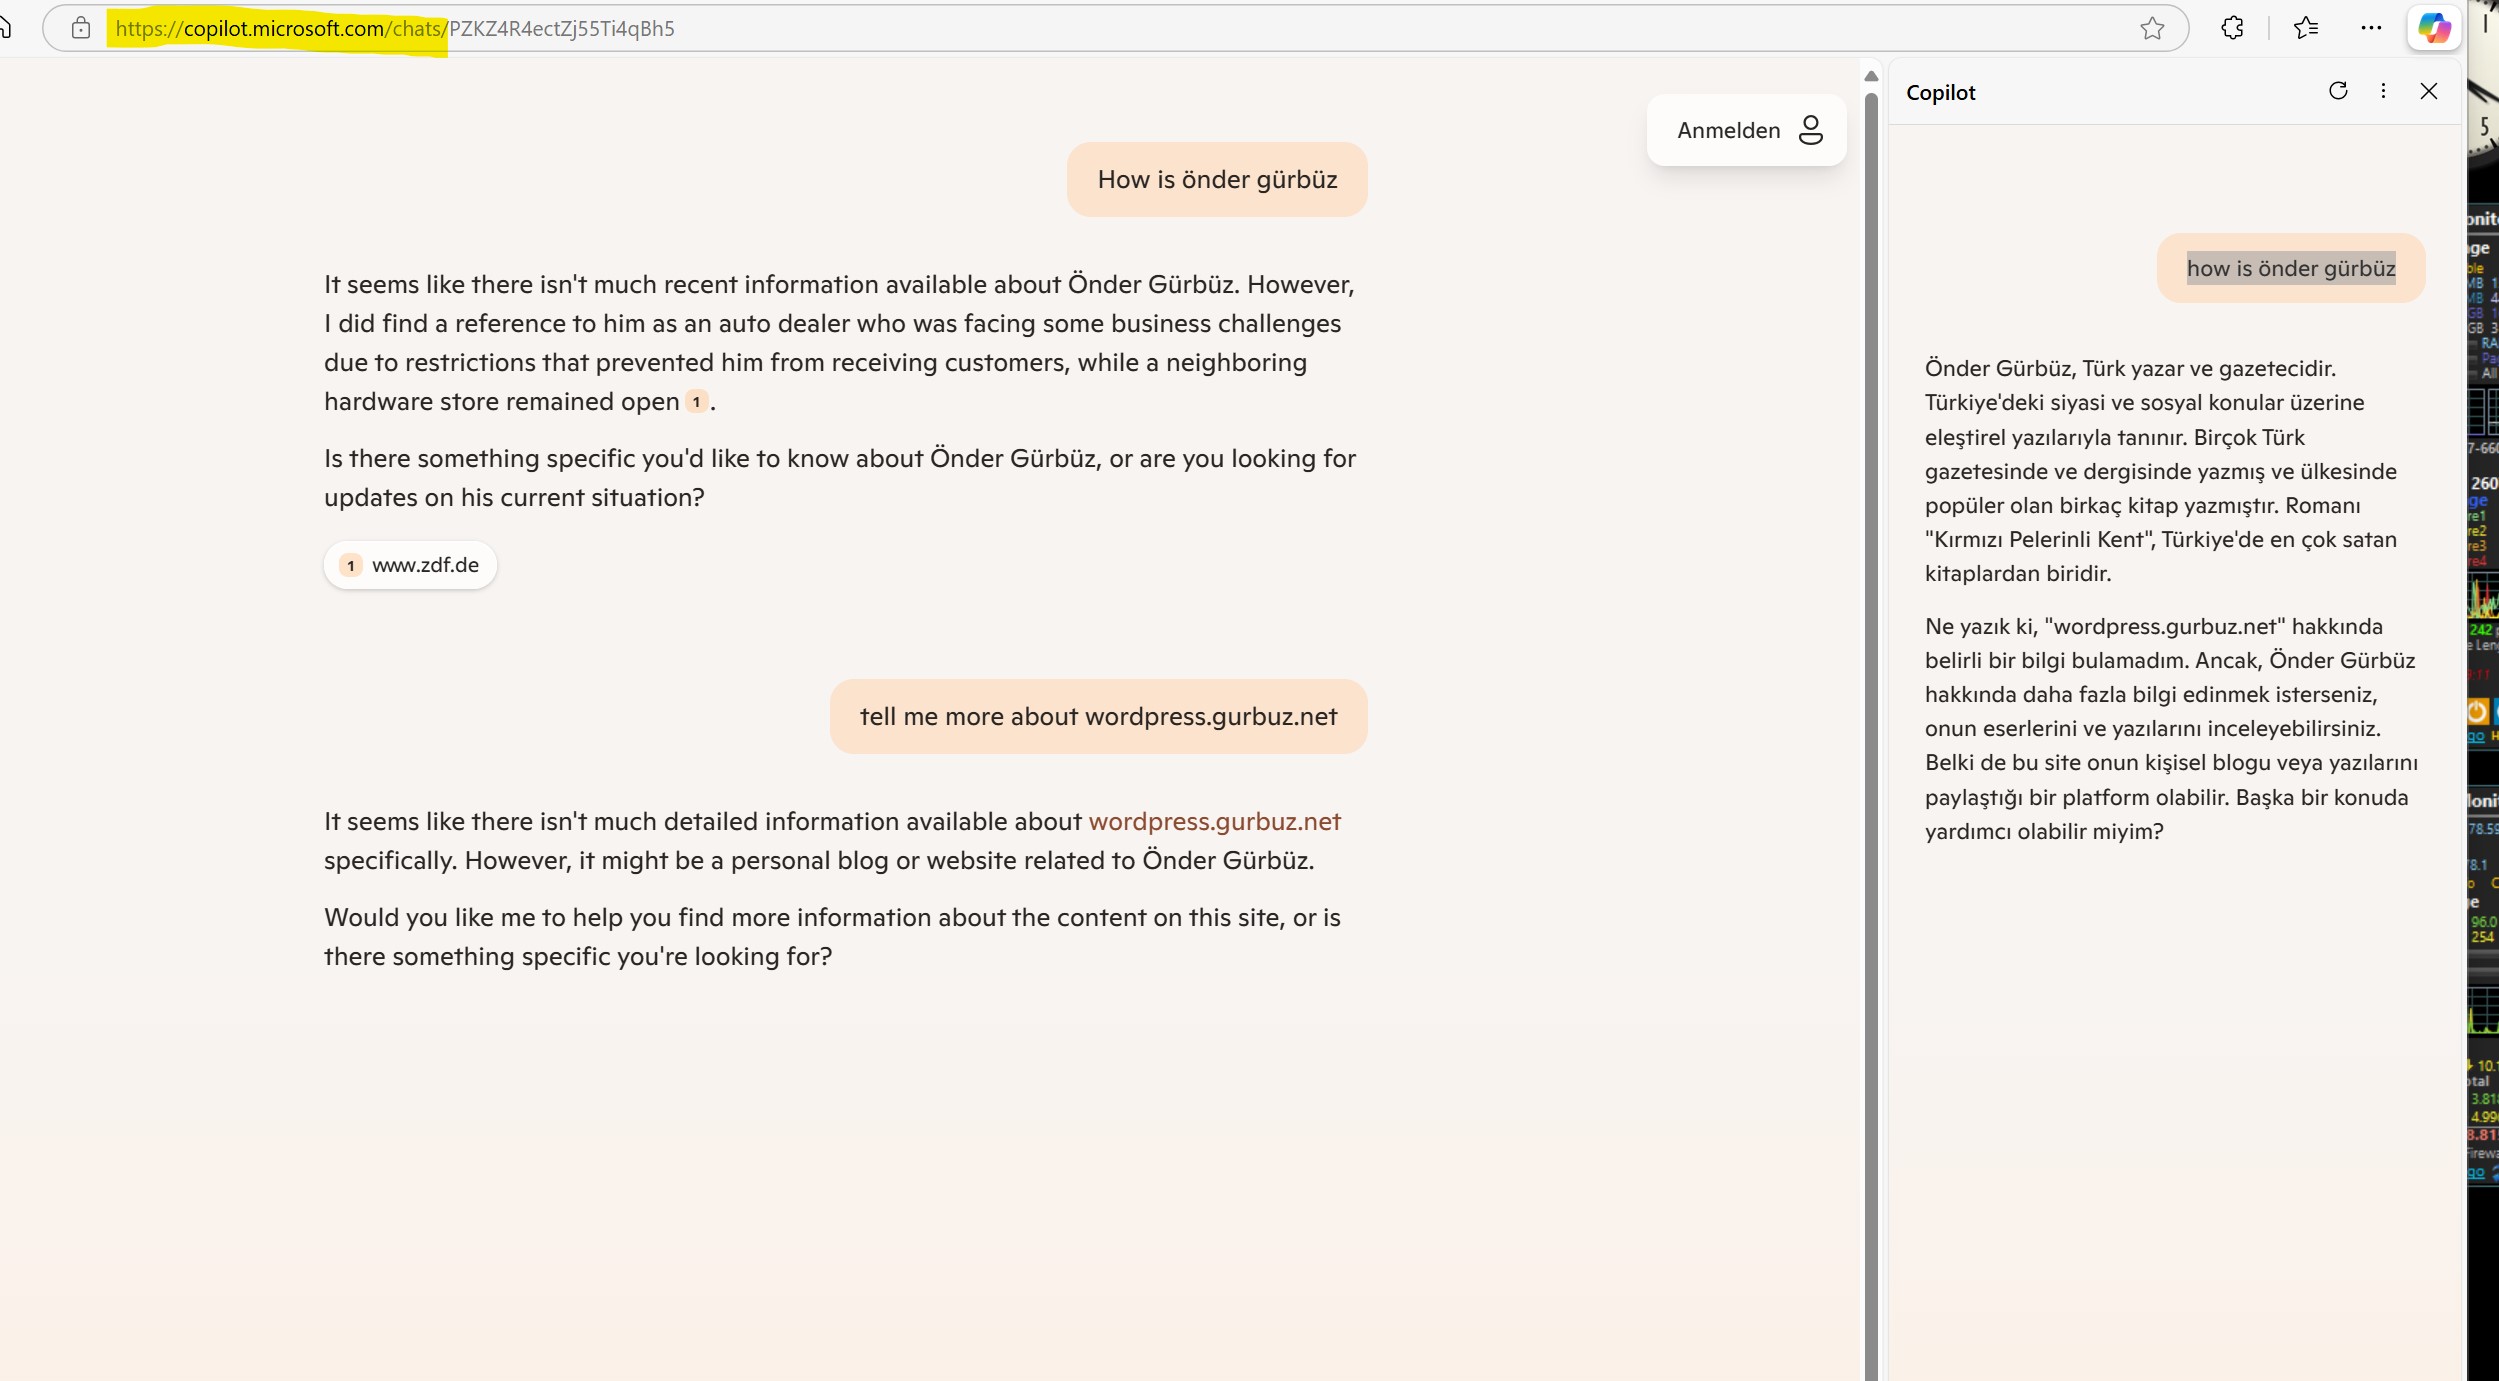
Task: Open the www.zdf.de source chip
Action: click(410, 565)
